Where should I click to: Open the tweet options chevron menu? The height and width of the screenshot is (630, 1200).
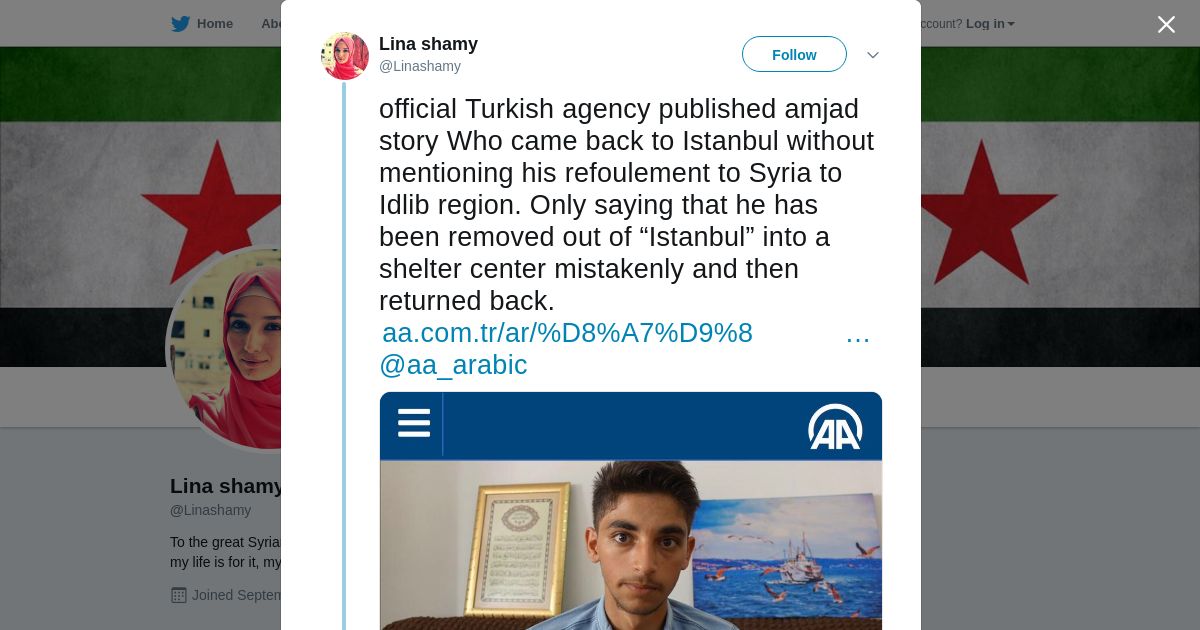tap(872, 55)
